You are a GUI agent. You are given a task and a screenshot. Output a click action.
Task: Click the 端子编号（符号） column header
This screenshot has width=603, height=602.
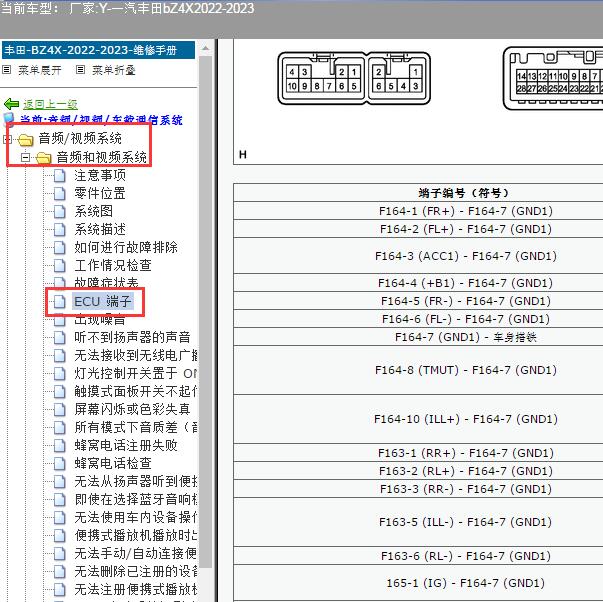pos(418,192)
